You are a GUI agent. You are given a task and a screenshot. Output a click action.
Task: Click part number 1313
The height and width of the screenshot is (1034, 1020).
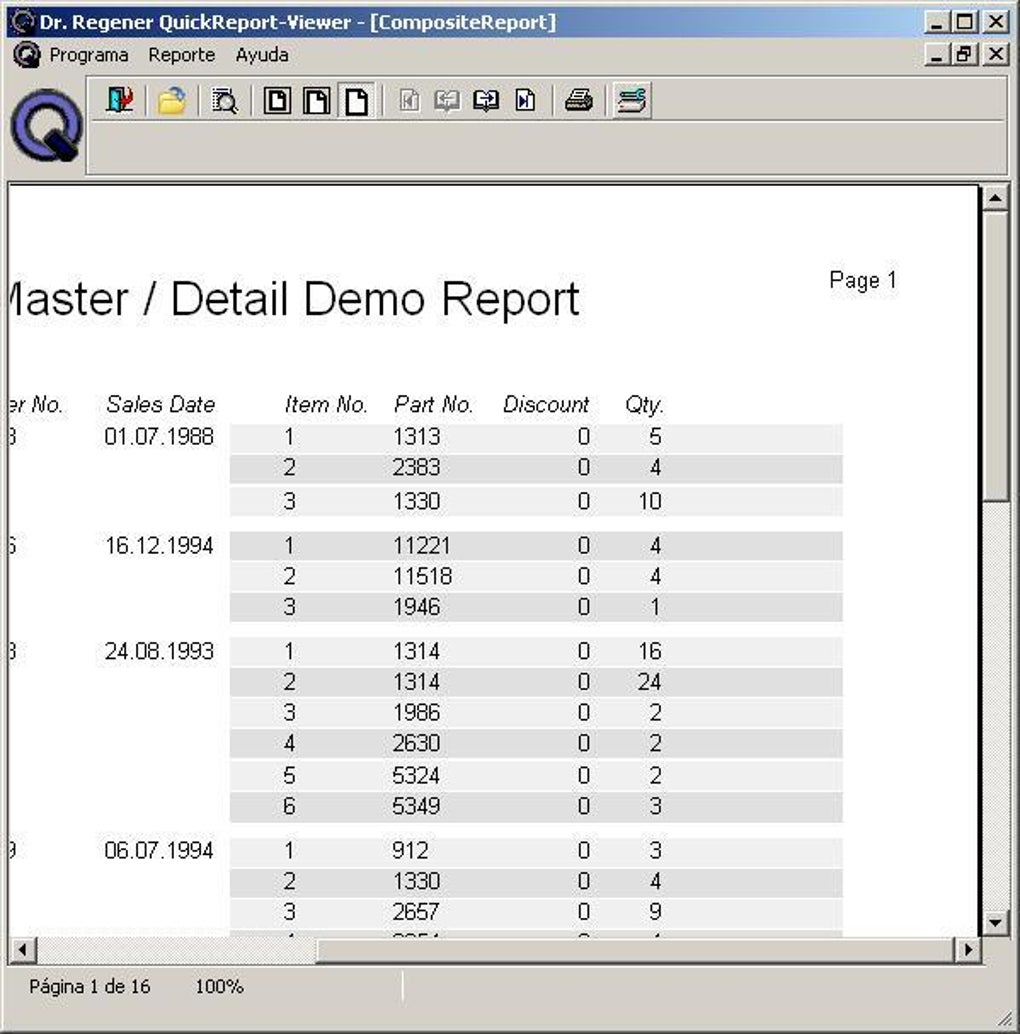416,437
